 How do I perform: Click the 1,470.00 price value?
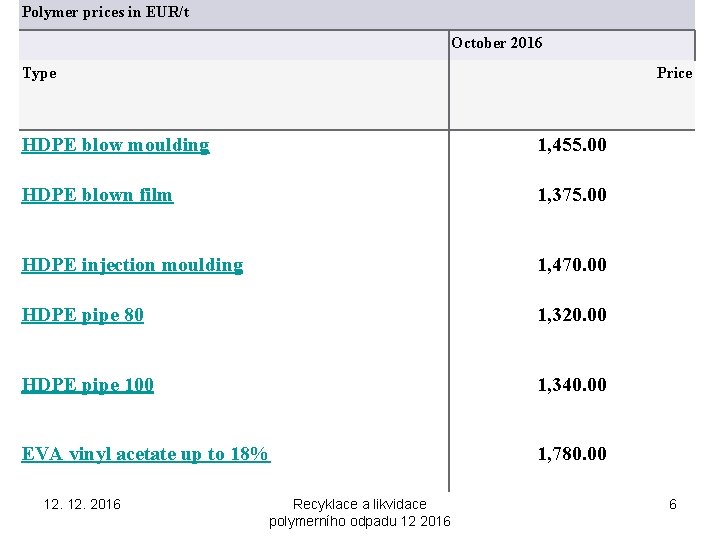pos(572,265)
